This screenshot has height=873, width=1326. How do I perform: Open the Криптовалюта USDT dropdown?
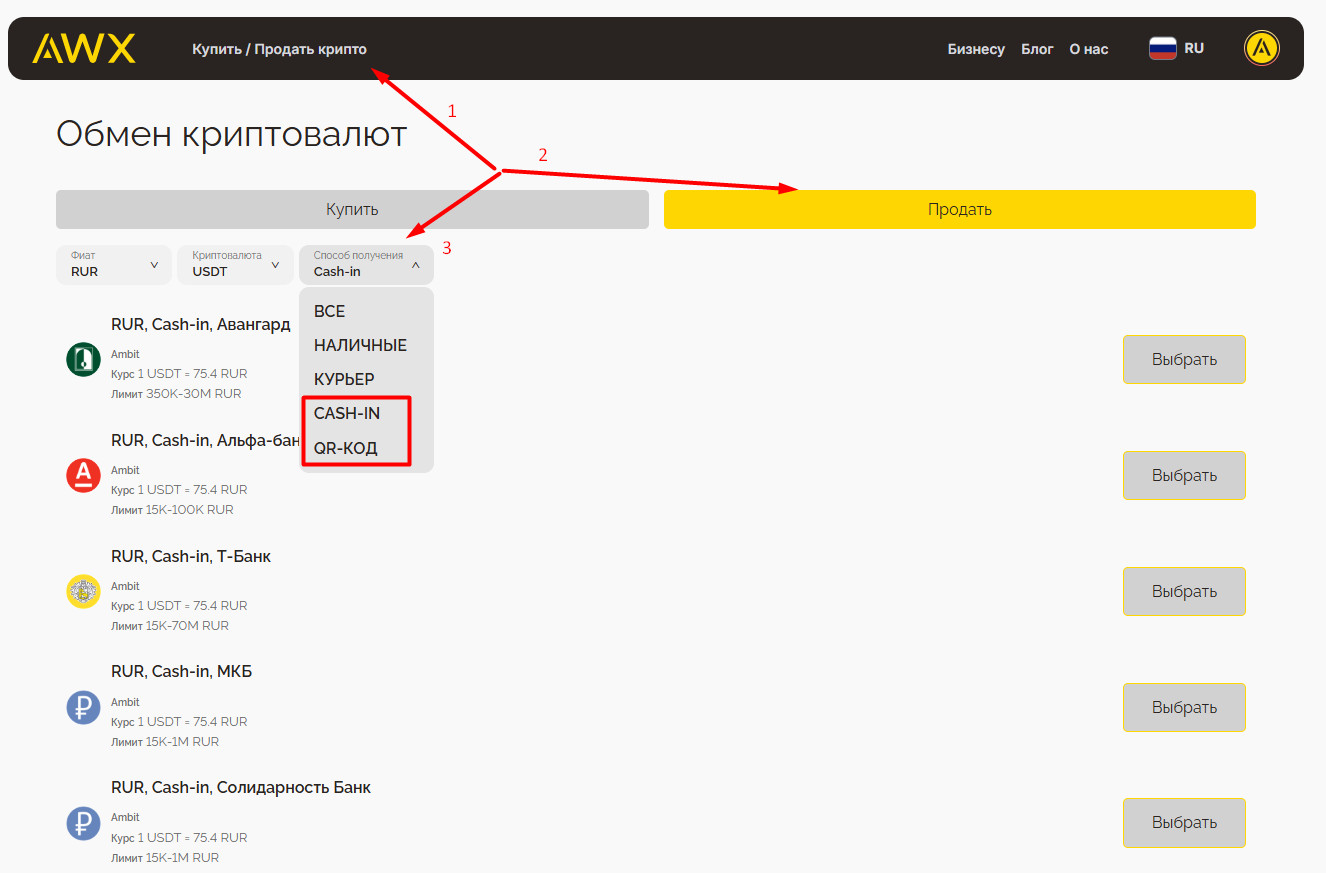point(235,265)
